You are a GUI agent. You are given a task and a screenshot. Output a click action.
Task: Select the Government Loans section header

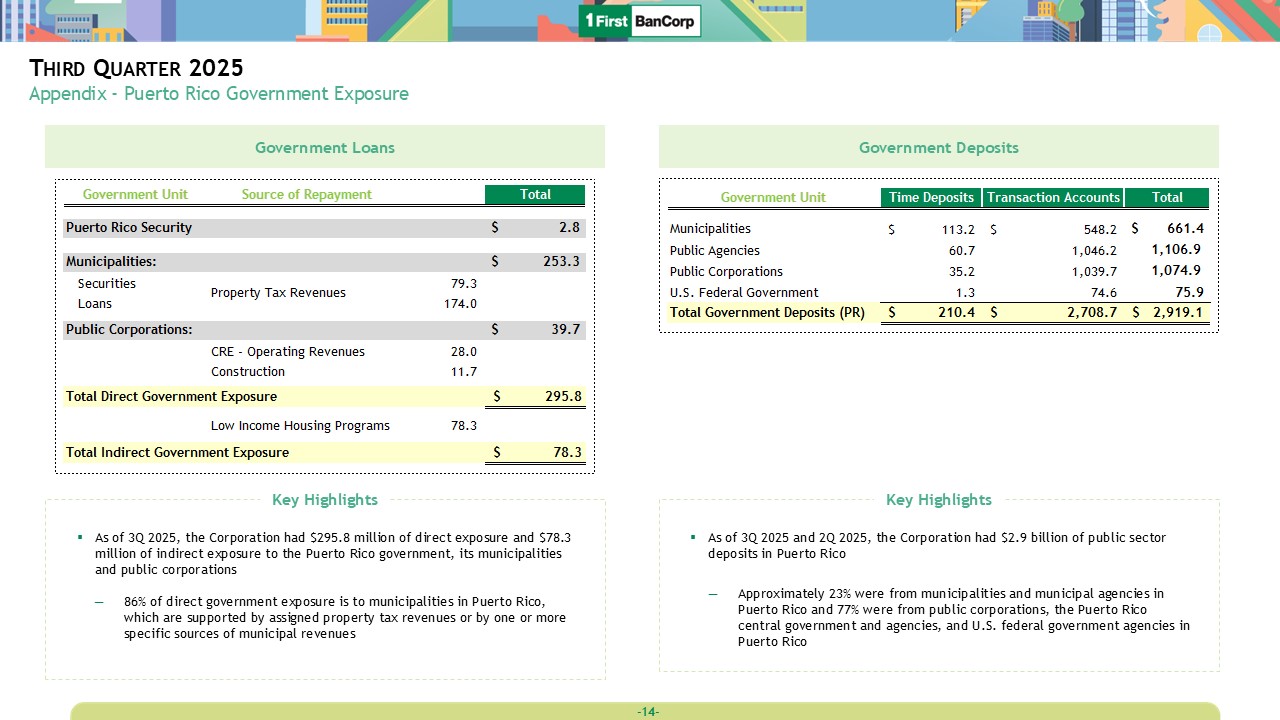coord(324,147)
